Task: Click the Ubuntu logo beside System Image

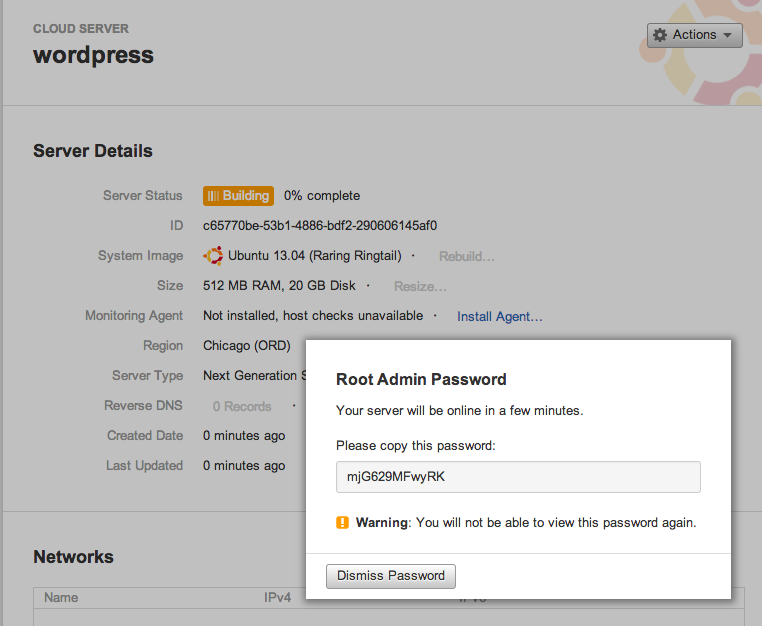Action: tap(213, 256)
